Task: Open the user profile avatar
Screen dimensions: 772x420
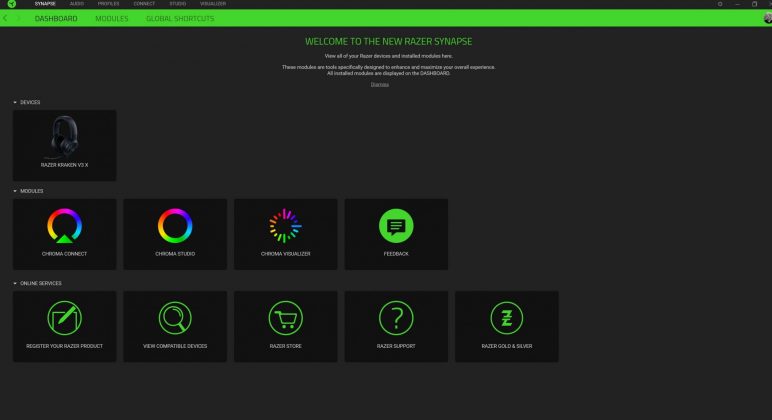Action: [768, 18]
